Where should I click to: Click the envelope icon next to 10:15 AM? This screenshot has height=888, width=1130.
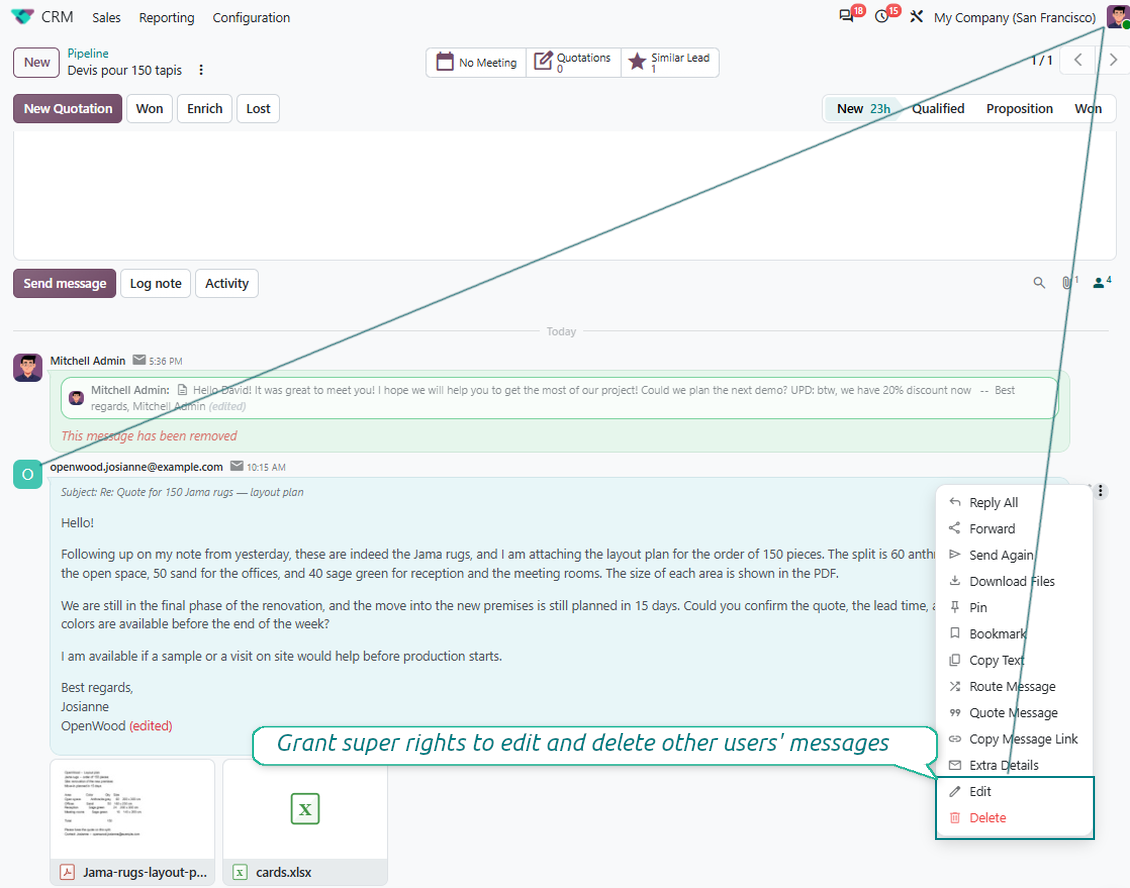(x=236, y=466)
